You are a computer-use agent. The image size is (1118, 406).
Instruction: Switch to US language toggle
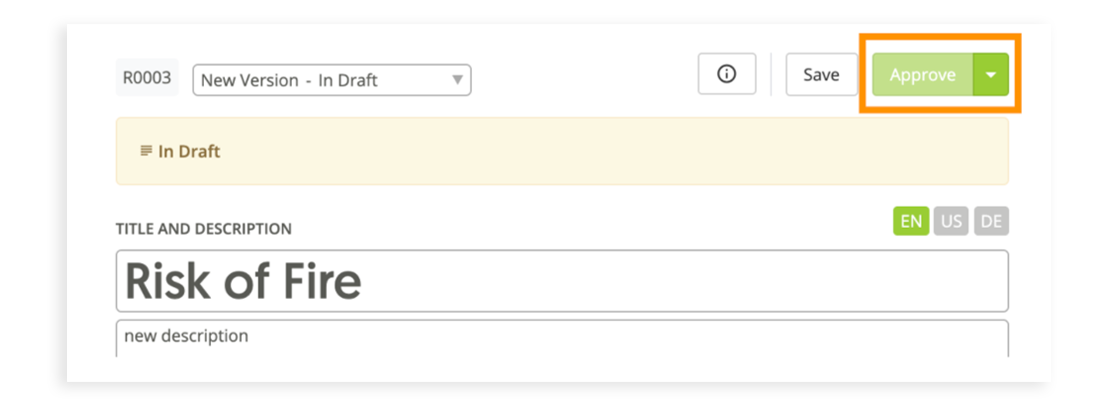click(951, 221)
